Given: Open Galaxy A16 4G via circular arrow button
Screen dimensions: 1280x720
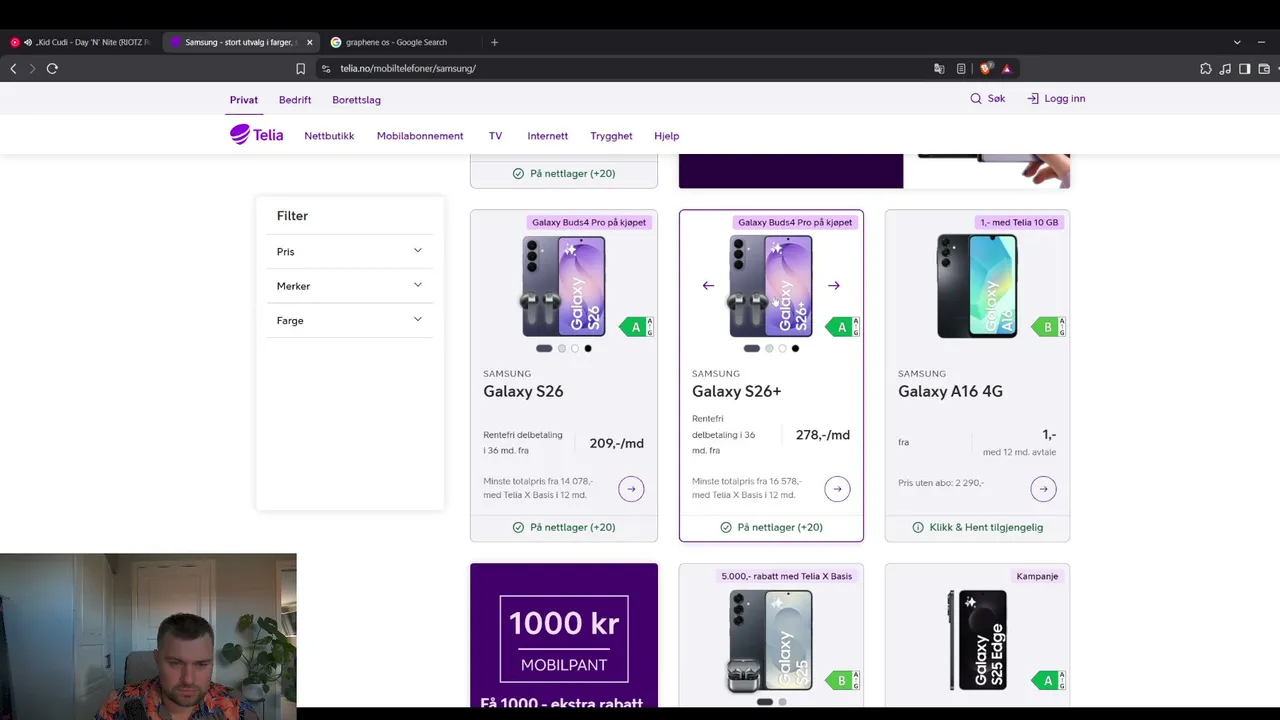Looking at the screenshot, I should tap(1043, 489).
